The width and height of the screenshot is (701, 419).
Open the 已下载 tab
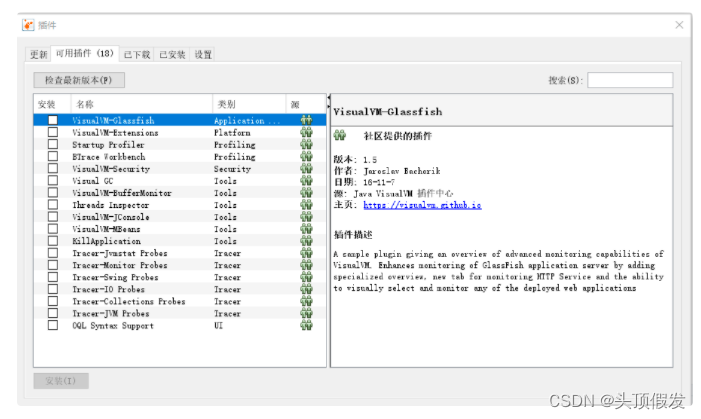137,55
